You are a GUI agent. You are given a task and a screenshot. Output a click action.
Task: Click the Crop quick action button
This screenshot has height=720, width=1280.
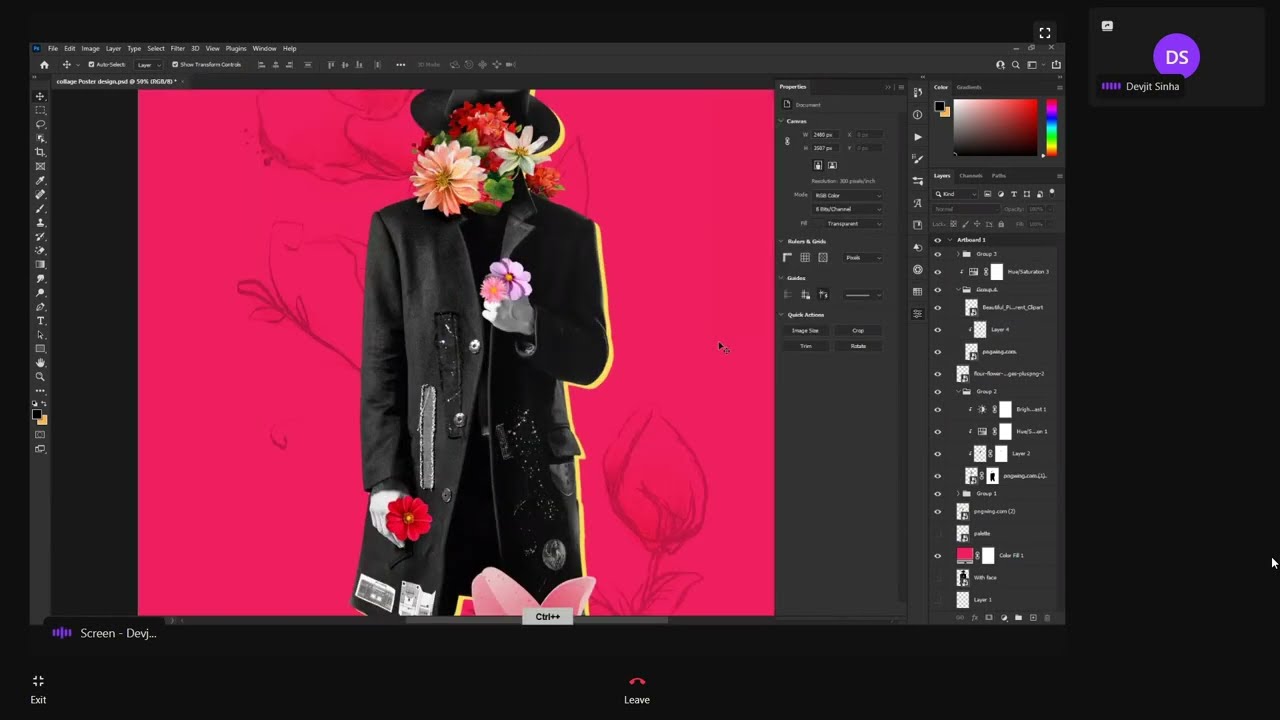point(858,330)
